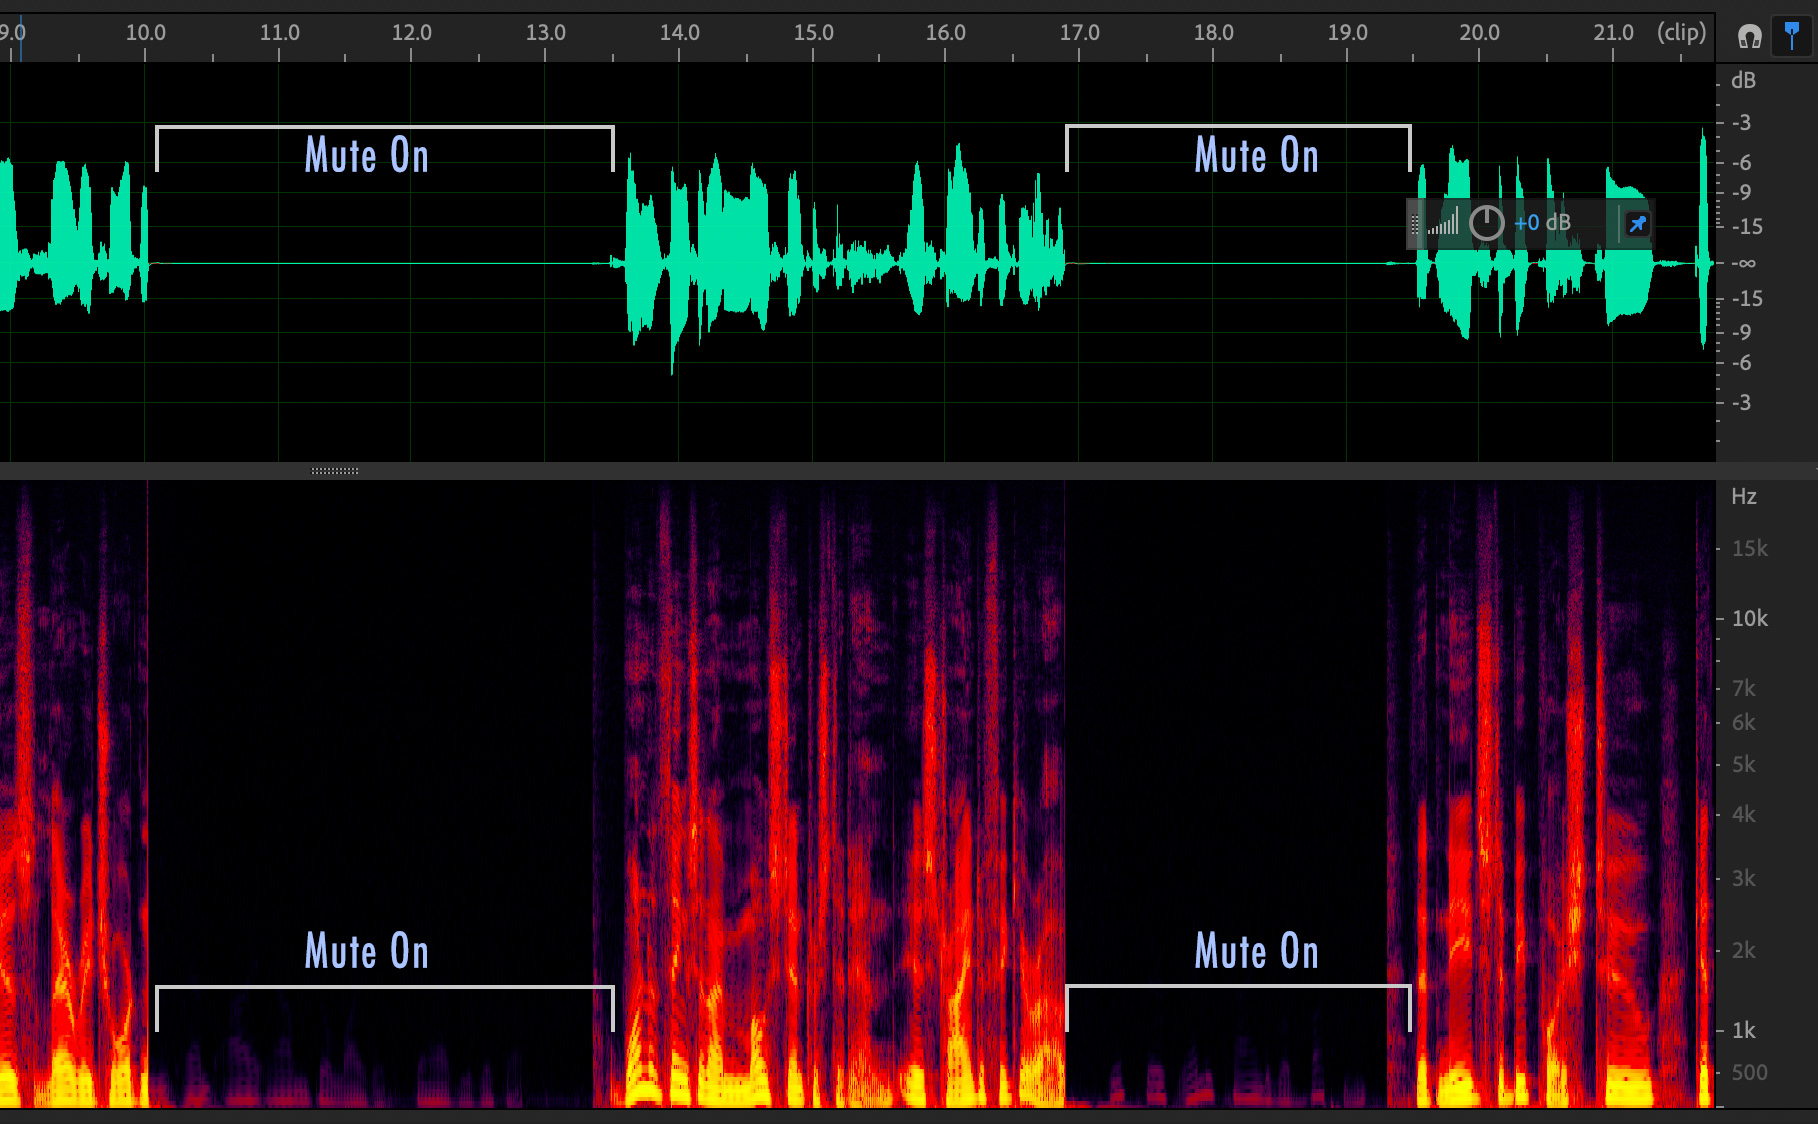Click the 14.0 mark on time ruler
The height and width of the screenshot is (1124, 1818).
pyautogui.click(x=679, y=32)
